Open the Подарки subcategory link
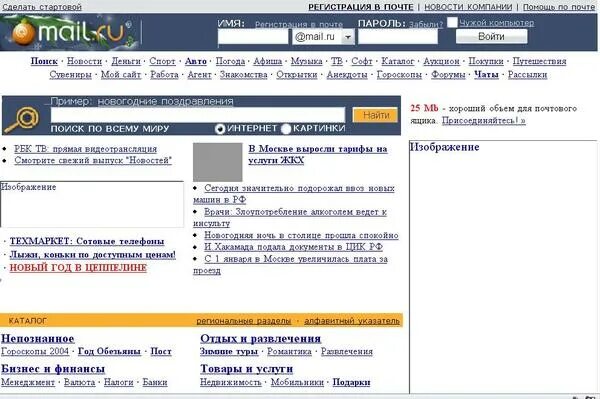Viewport: 600px width, 399px height. 351,382
